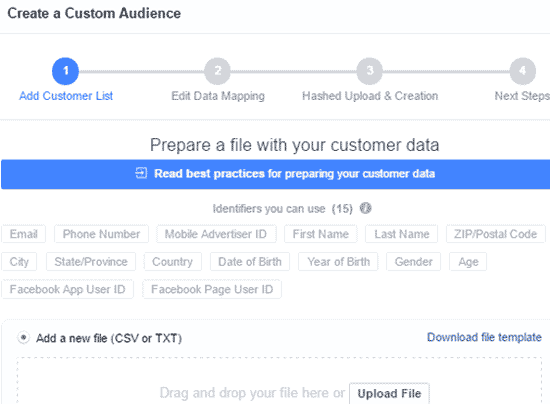Click the info icon beside Identifiers count
The width and height of the screenshot is (550, 404).
click(365, 208)
